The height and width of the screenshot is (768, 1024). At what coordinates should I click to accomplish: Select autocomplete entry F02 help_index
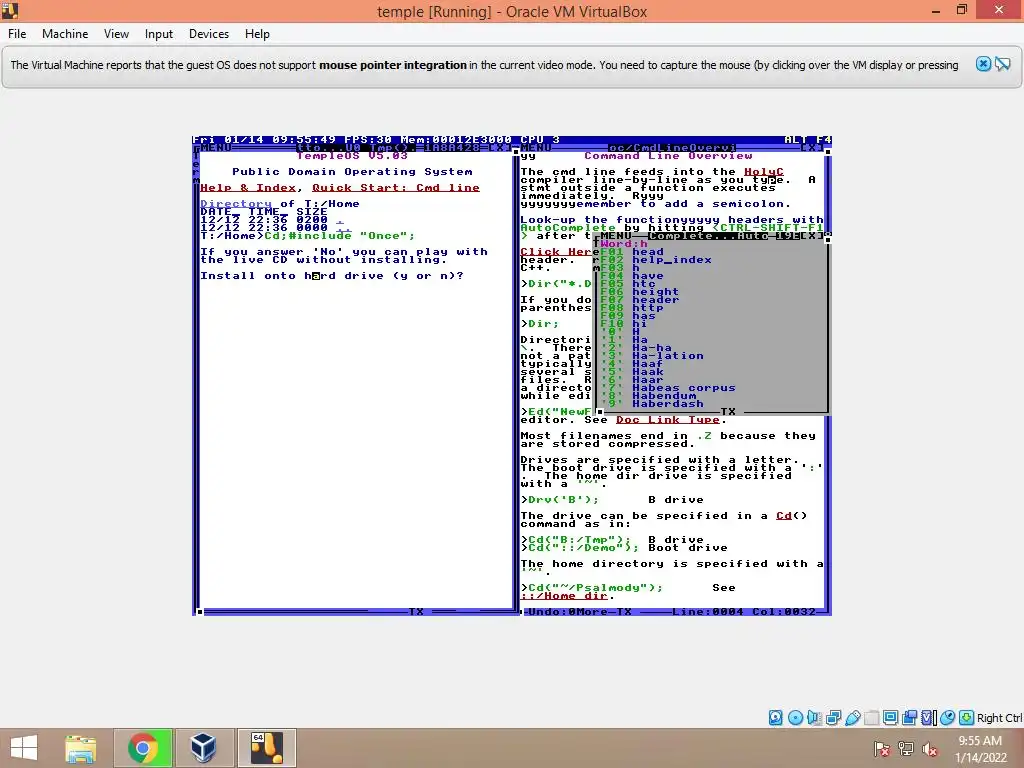(x=656, y=260)
